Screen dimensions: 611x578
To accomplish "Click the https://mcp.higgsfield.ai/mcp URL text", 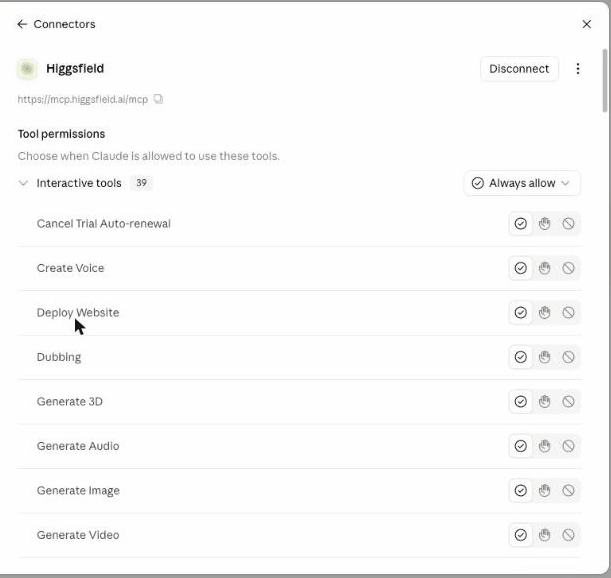I will click(83, 99).
